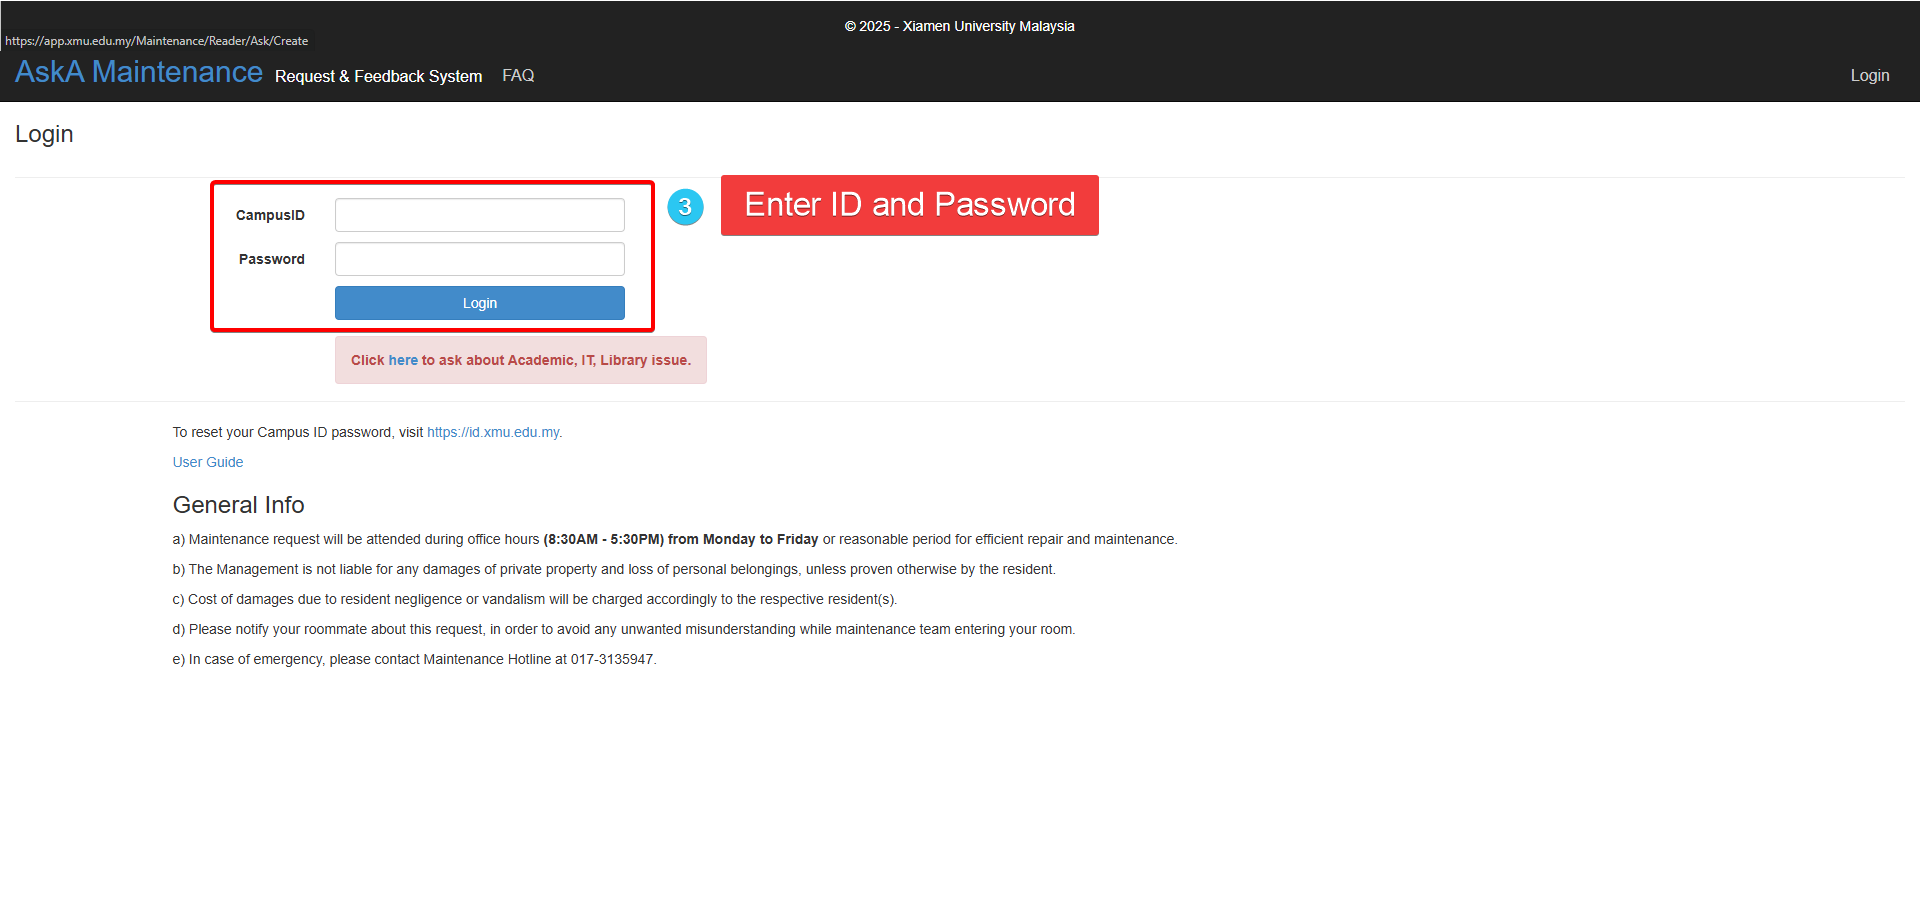Click the "here" link for Academic issues
Image resolution: width=1920 pixels, height=911 pixels.
403,360
